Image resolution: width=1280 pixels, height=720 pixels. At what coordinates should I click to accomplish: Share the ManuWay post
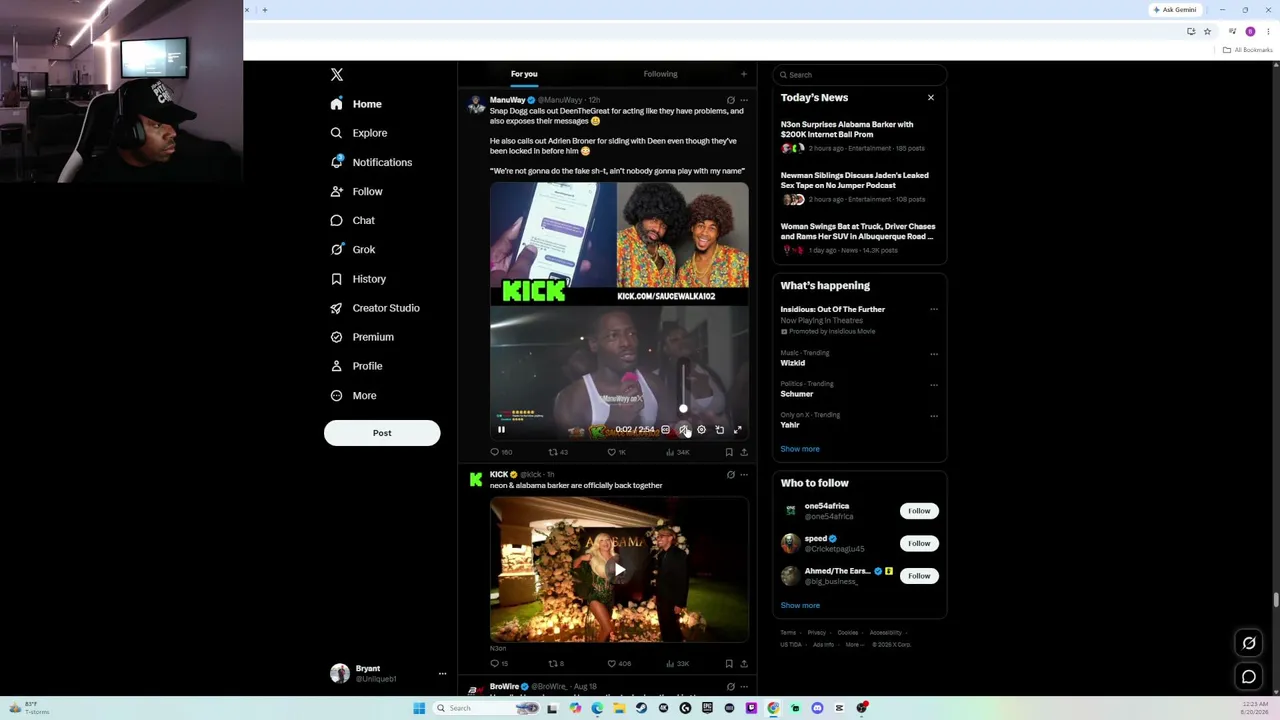743,452
